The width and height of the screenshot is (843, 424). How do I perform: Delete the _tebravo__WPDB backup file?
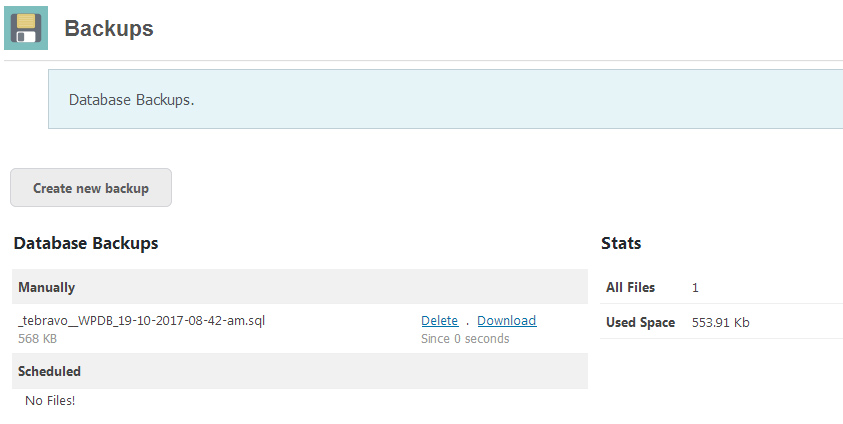pos(440,321)
